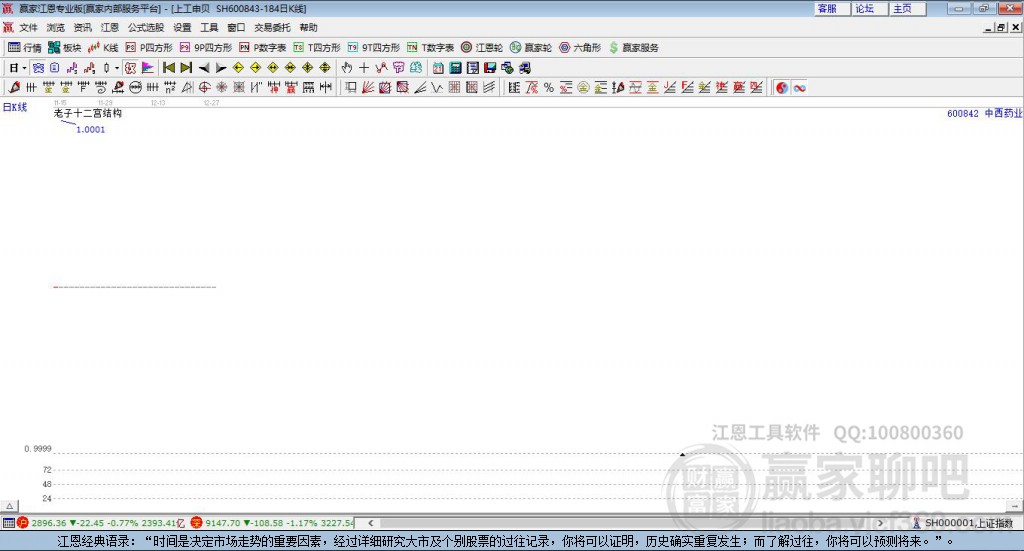Screen dimensions: 1024x551
Task: Click the 主页 homepage button
Action: 908,8
